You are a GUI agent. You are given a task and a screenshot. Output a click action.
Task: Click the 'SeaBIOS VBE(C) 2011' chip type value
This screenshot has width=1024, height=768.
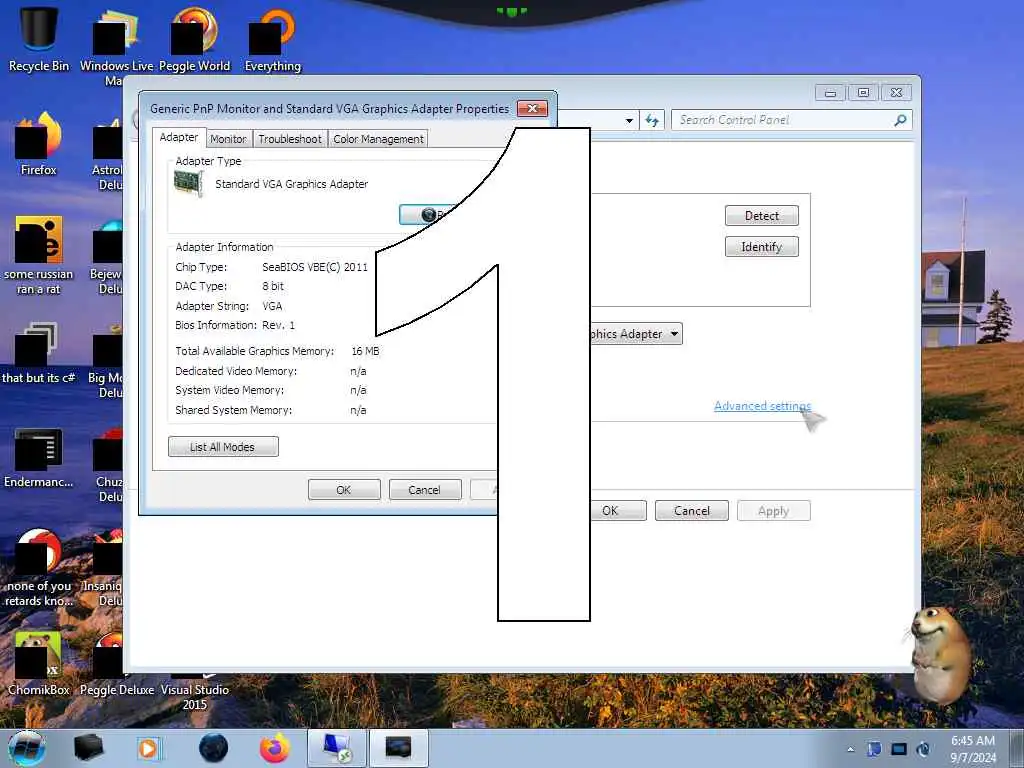[x=315, y=266]
